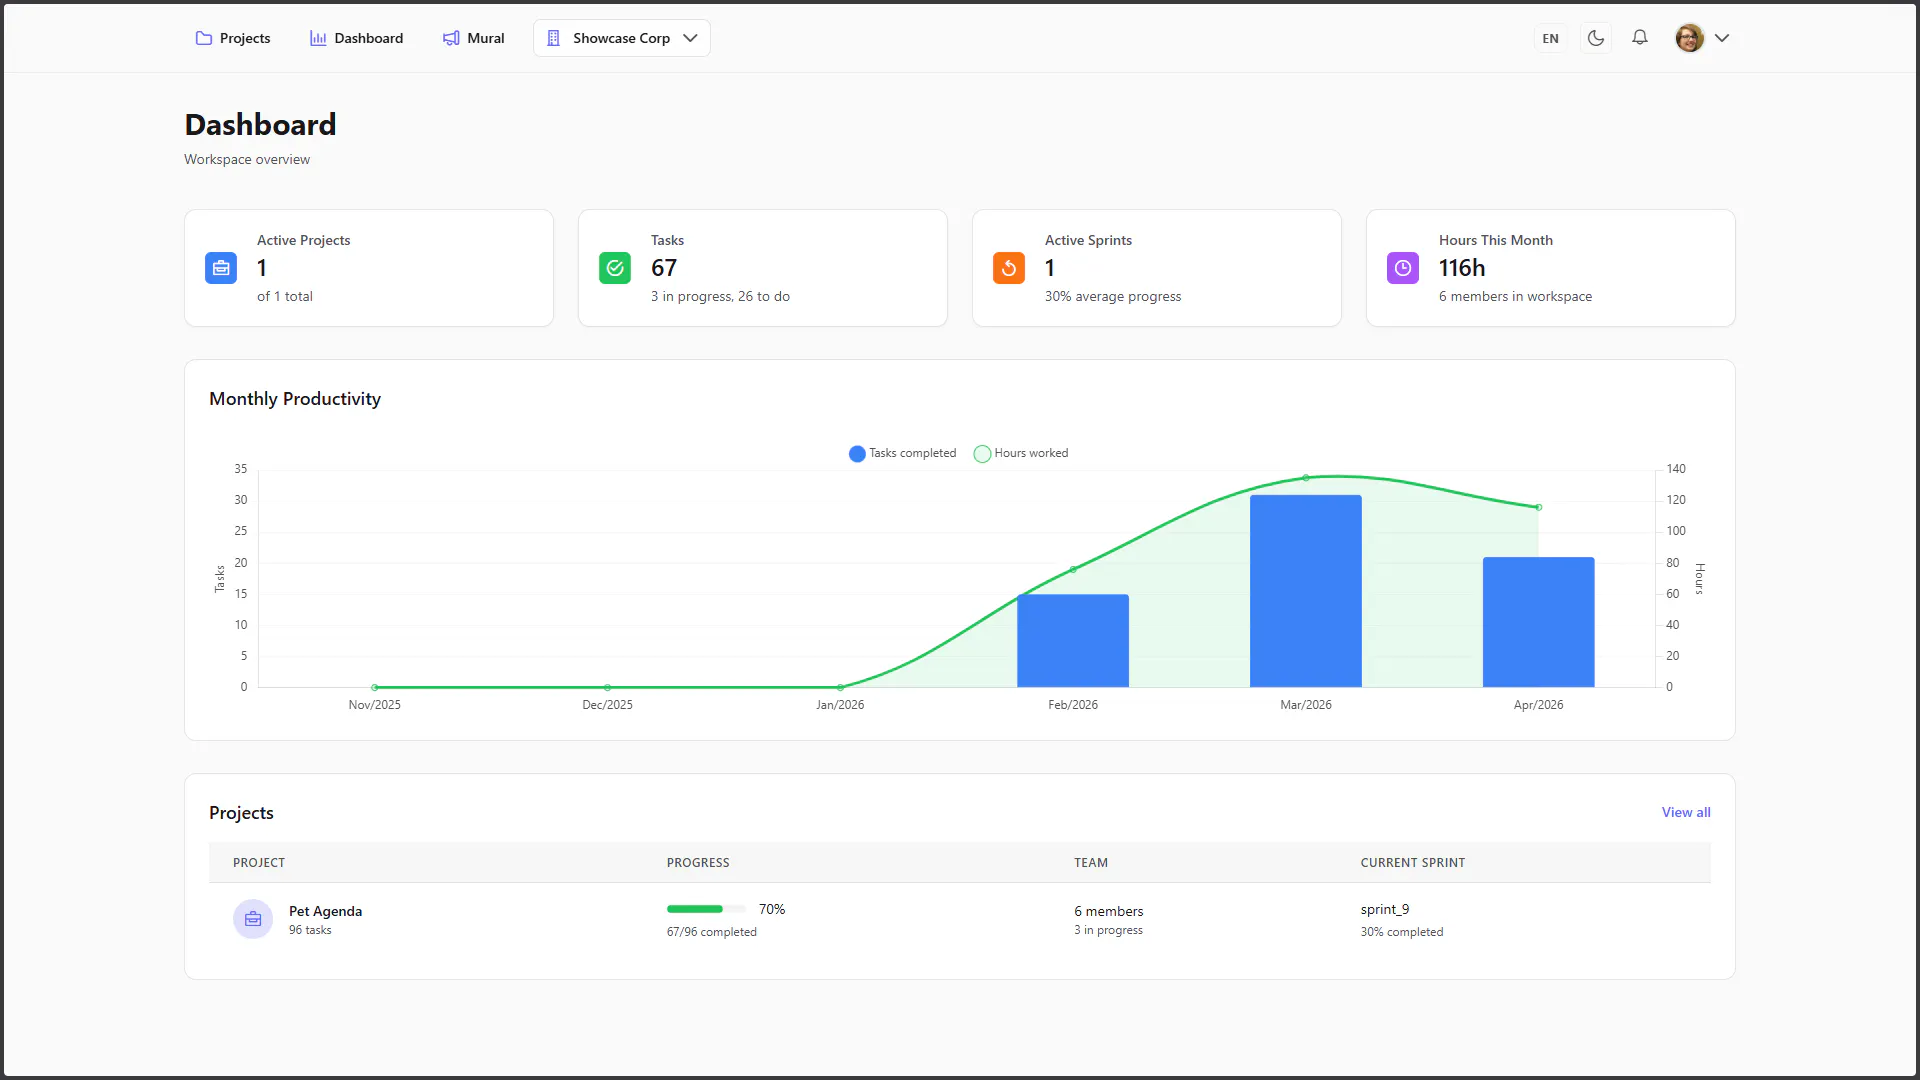Click the 3 in progress, 26 to do text
Viewport: 1920px width, 1080px height.
(x=720, y=296)
